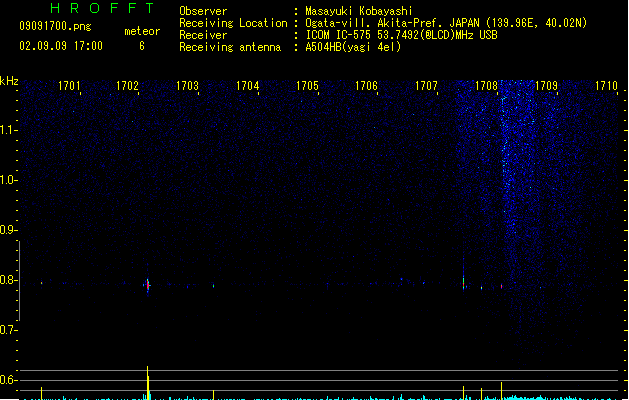
Task: Click time marker 1705
Action: pos(307,86)
